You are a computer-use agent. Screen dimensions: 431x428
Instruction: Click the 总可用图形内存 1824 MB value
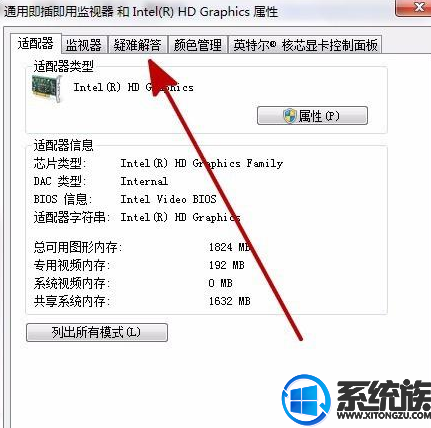tap(229, 247)
